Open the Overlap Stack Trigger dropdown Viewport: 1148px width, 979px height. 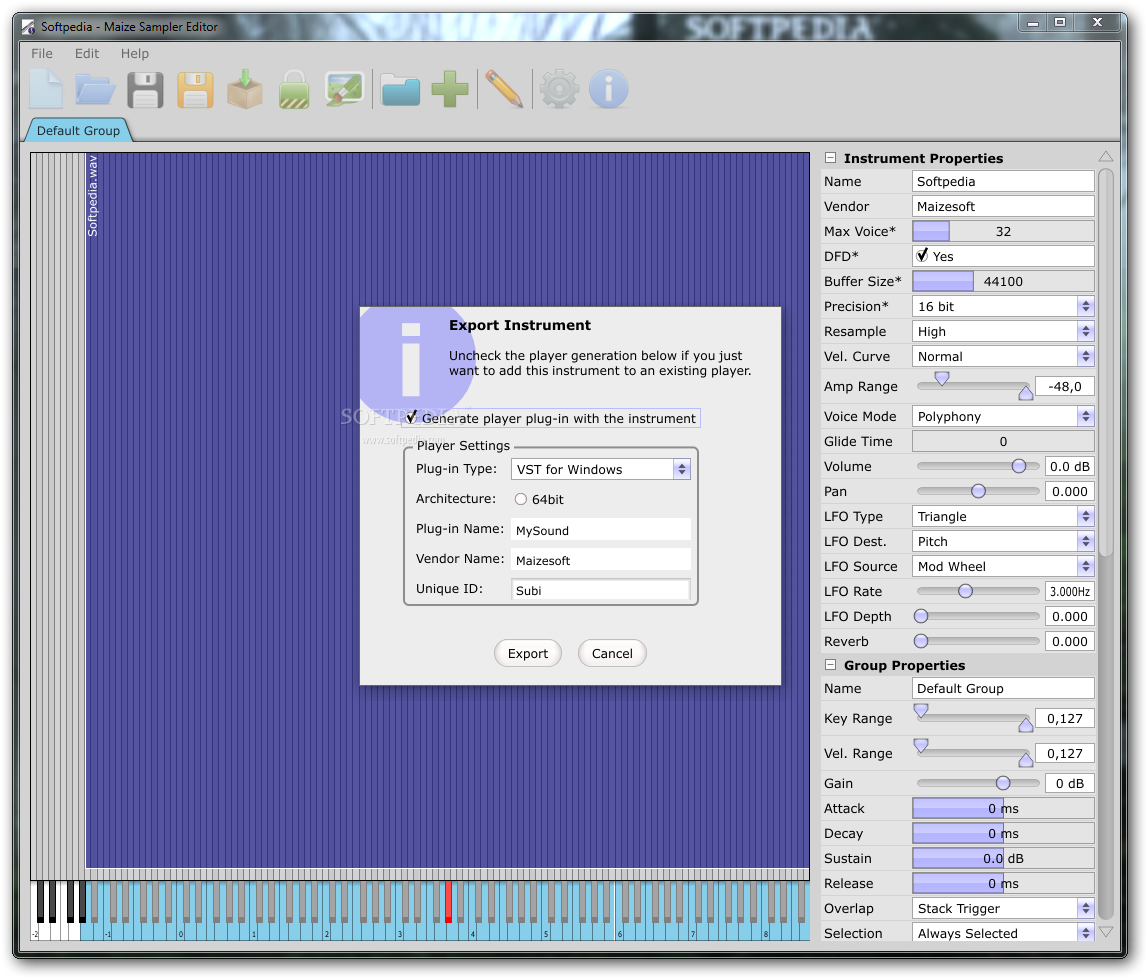[x=1003, y=908]
